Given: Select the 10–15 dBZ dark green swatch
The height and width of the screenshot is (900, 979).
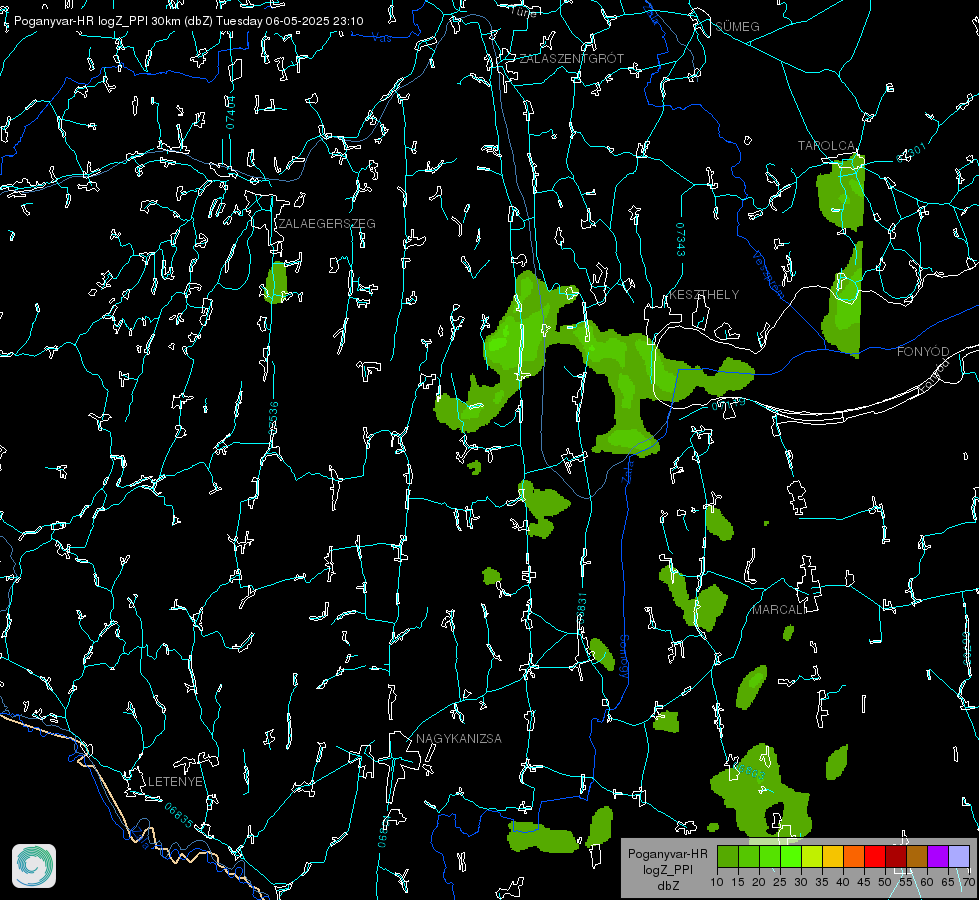Looking at the screenshot, I should coord(728,856).
